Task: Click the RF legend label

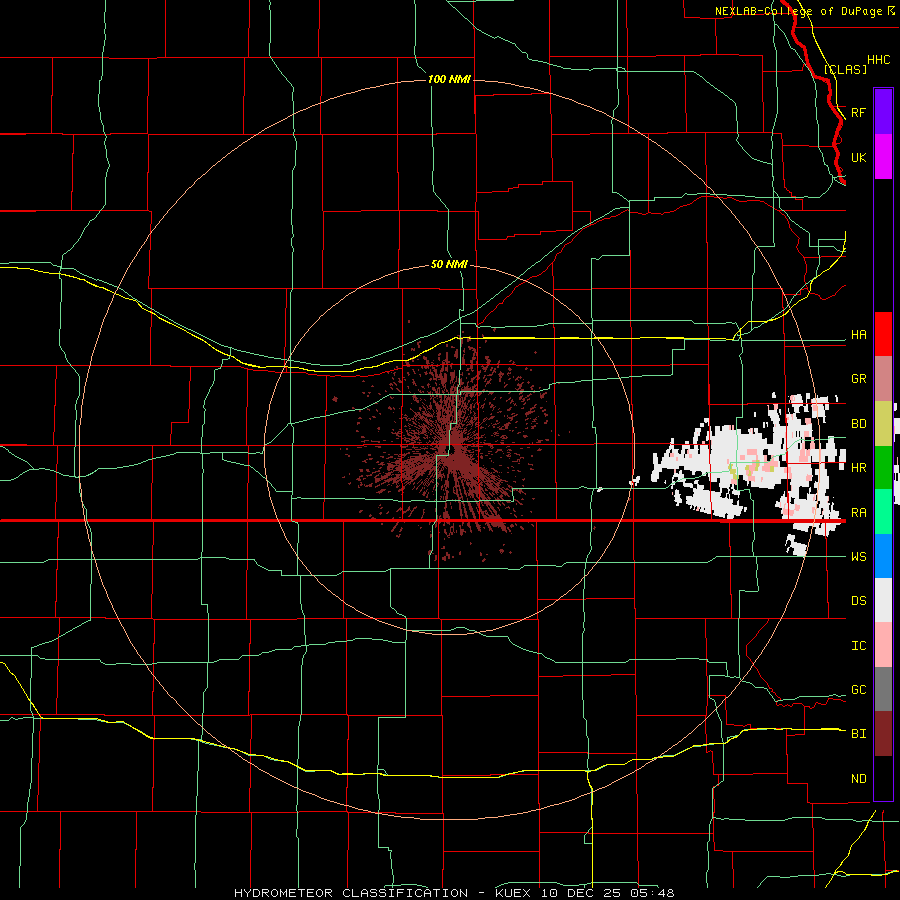Action: (x=858, y=112)
